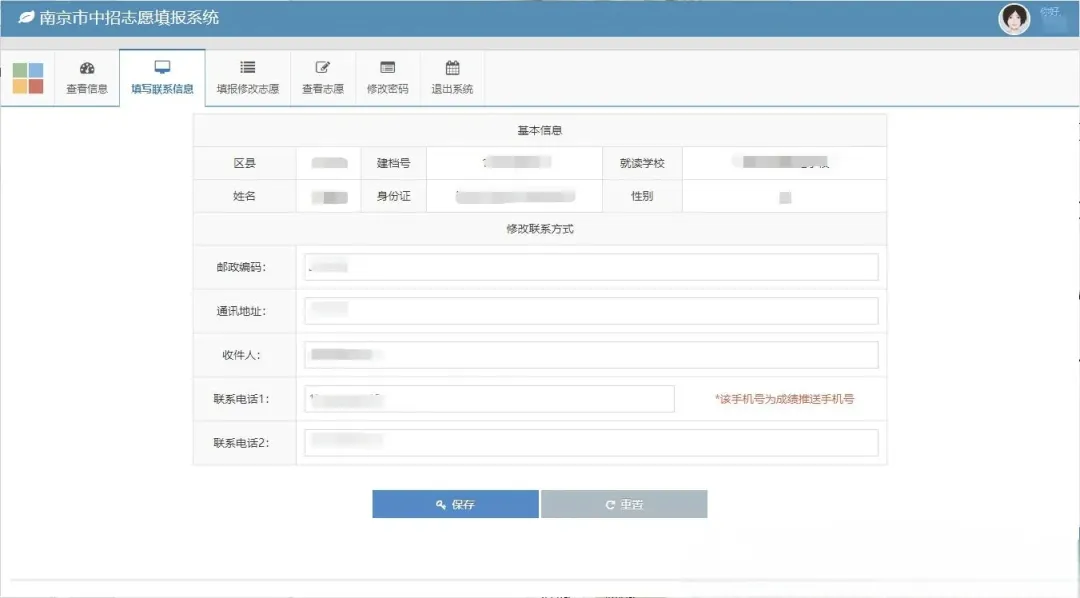The image size is (1080, 598).
Task: Open the 查看信息 dashboard tab
Action: click(x=87, y=78)
